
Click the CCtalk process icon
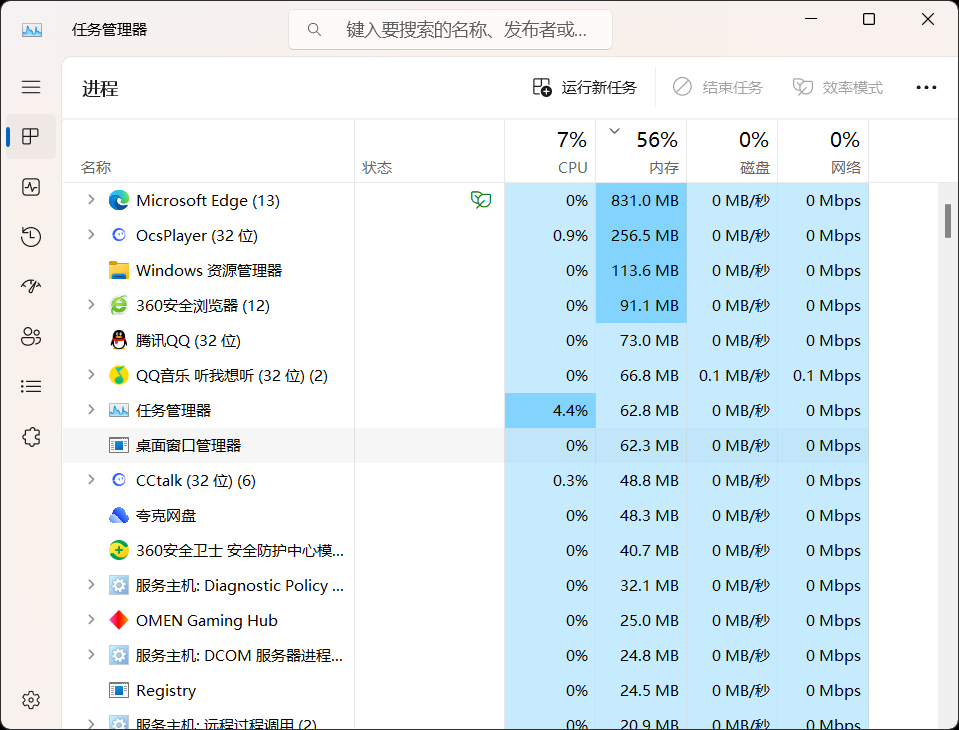tap(119, 480)
